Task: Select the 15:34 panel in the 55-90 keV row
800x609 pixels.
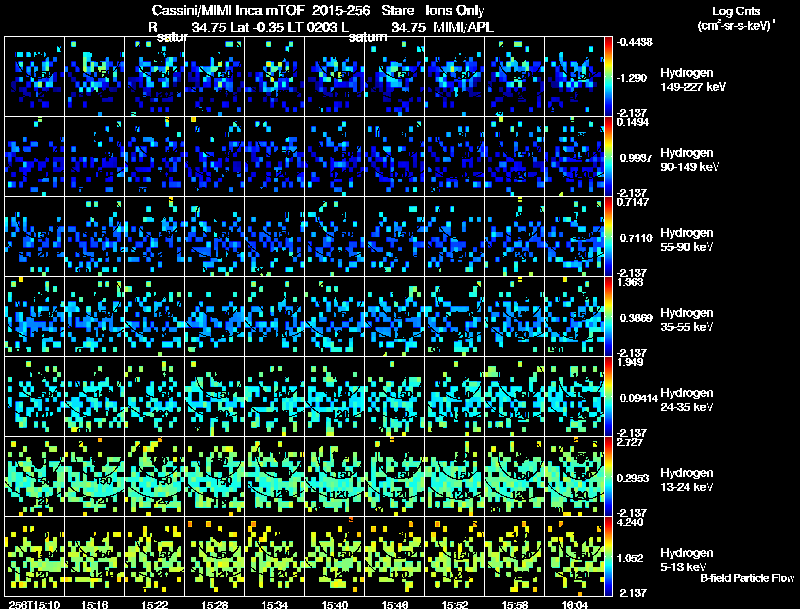Action: click(x=275, y=236)
